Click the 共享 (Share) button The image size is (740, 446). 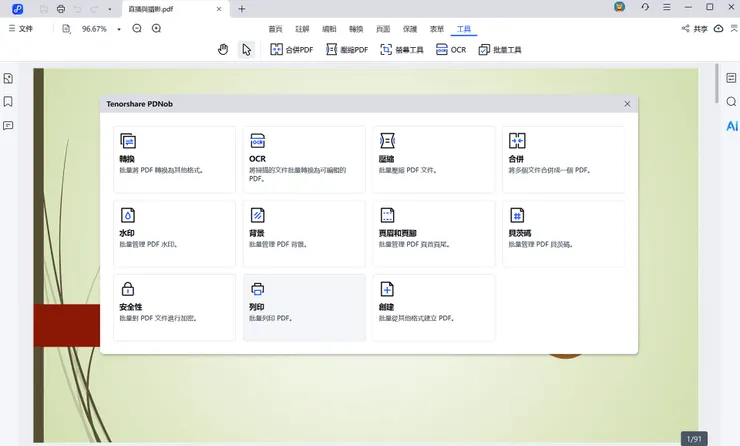696,29
